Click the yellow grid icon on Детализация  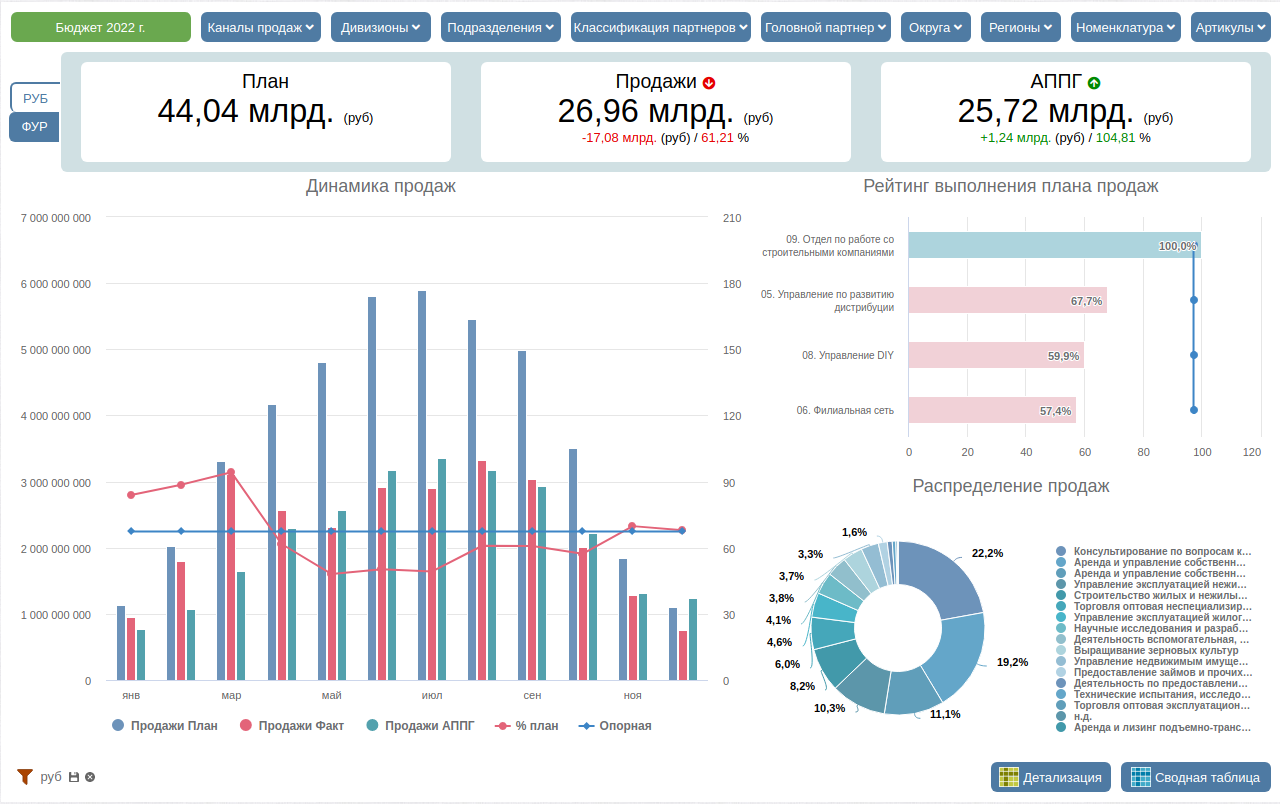(x=1009, y=777)
